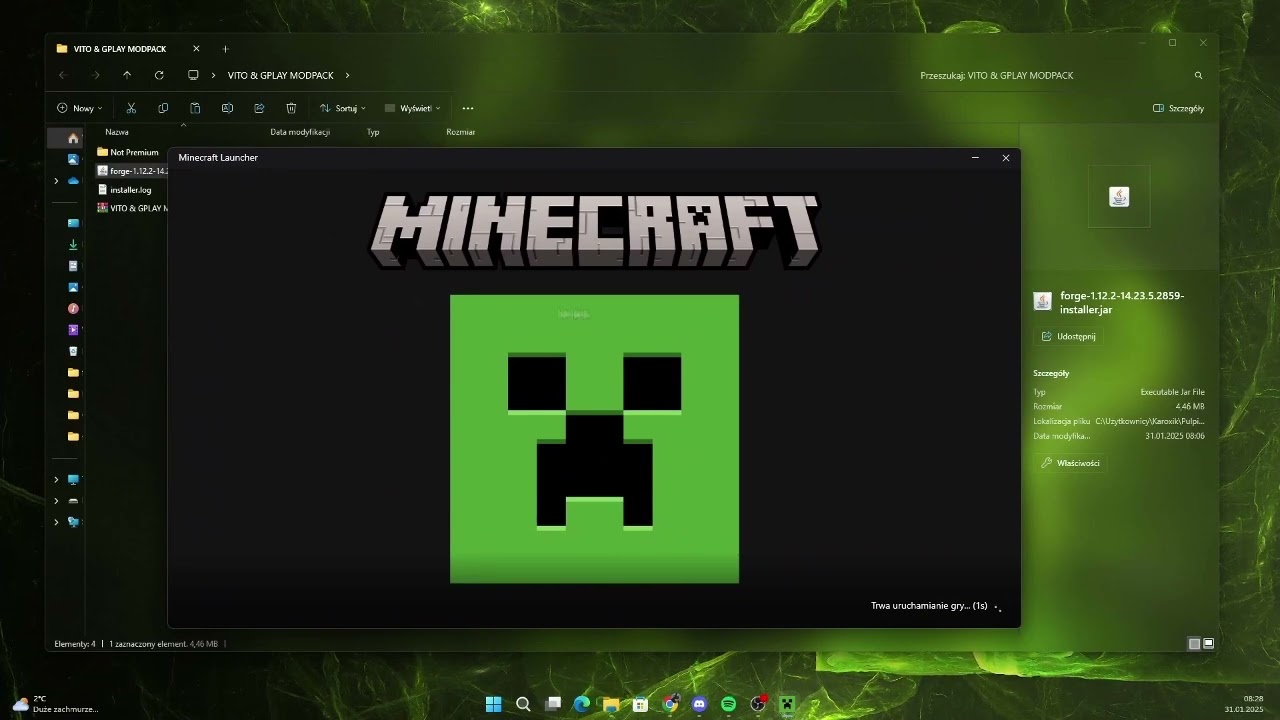Open Home in the Explorer sidebar
The width and height of the screenshot is (1280, 720).
[73, 138]
